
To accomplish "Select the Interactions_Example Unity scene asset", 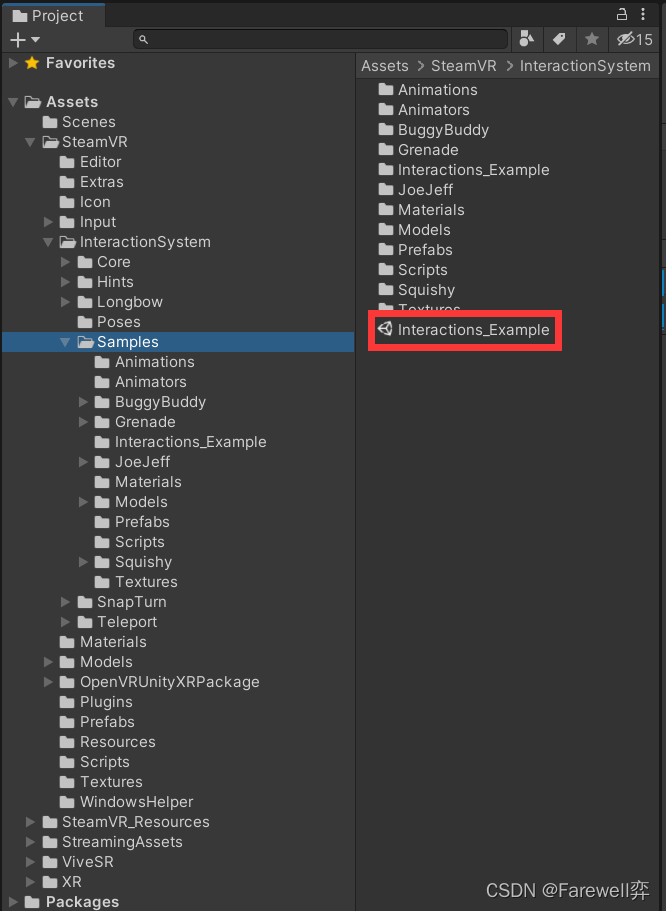I will tap(464, 330).
